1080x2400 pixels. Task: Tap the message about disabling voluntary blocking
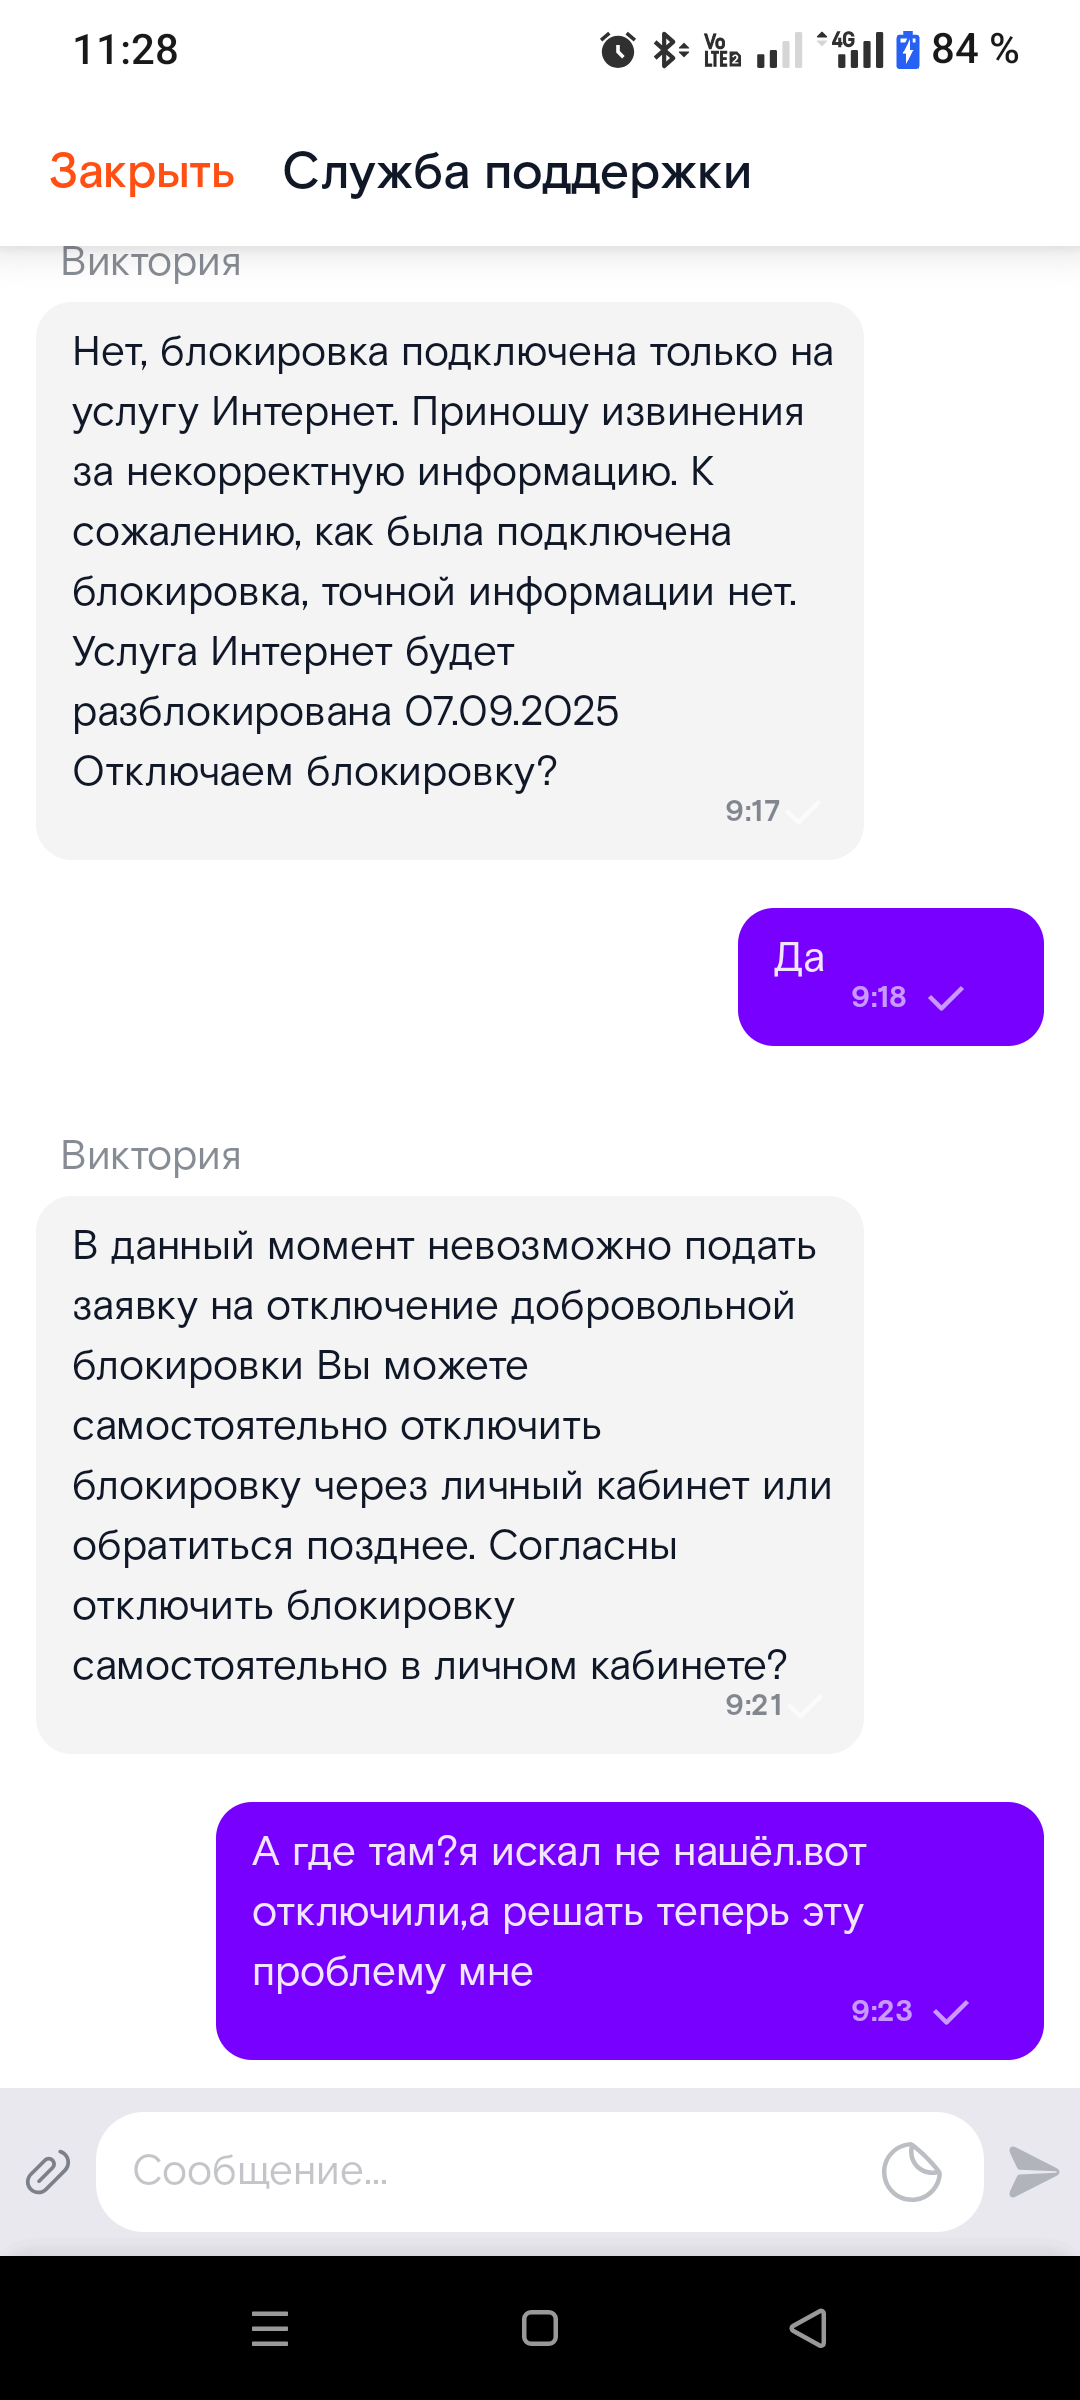coord(449,1474)
